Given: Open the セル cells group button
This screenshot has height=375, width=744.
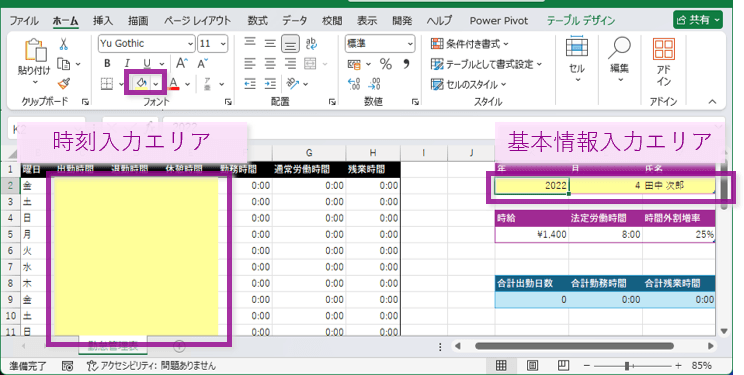Looking at the screenshot, I should pyautogui.click(x=577, y=59).
